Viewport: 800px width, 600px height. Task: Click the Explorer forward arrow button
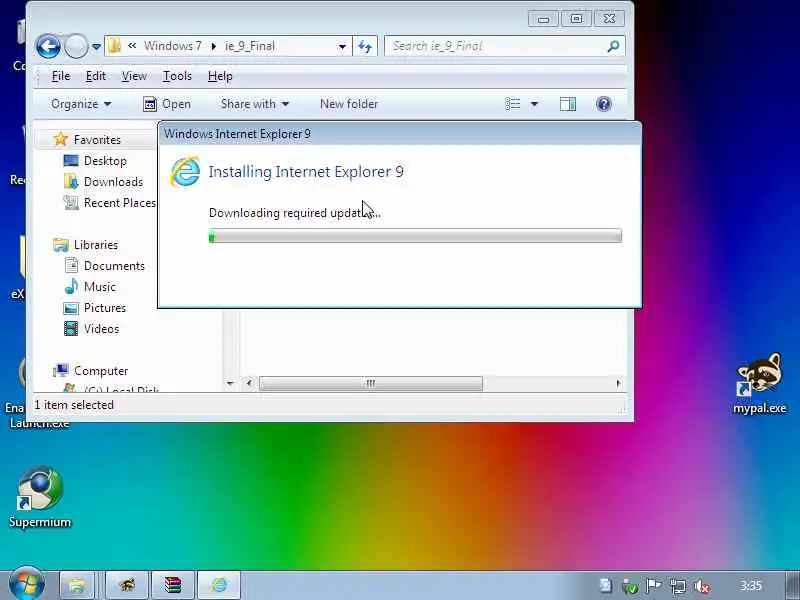(77, 46)
